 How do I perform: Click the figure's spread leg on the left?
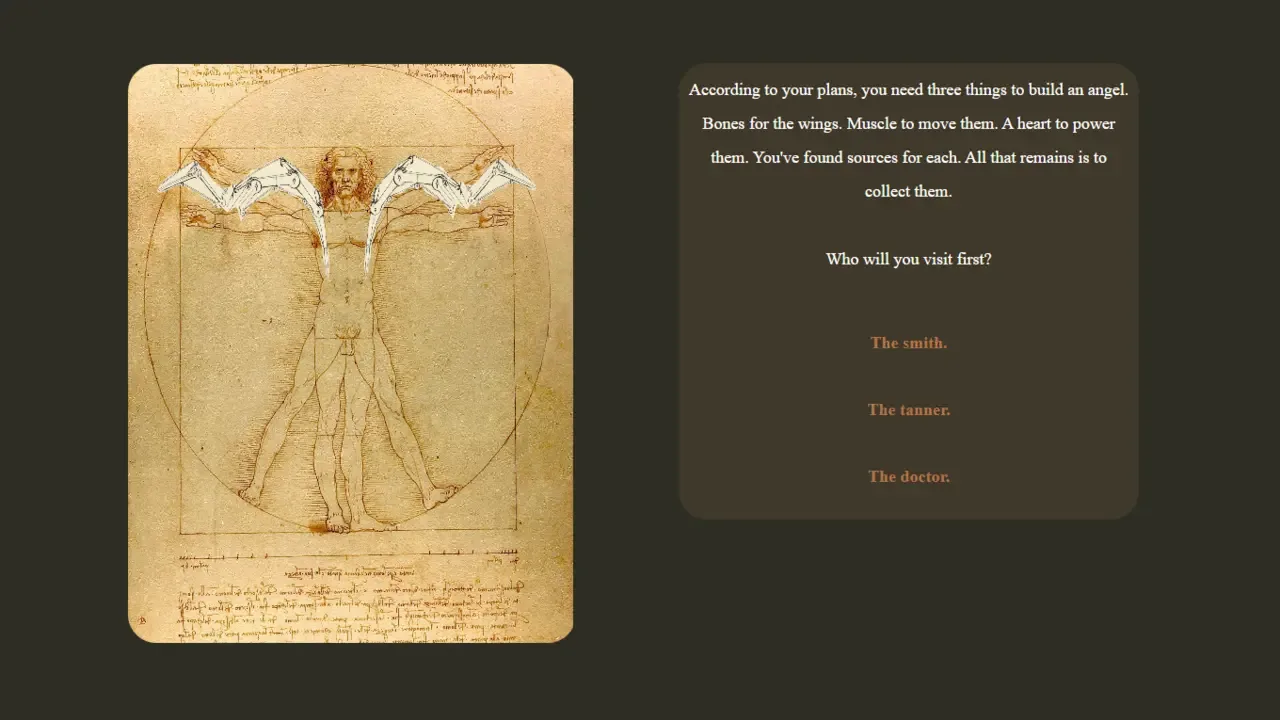pos(280,440)
